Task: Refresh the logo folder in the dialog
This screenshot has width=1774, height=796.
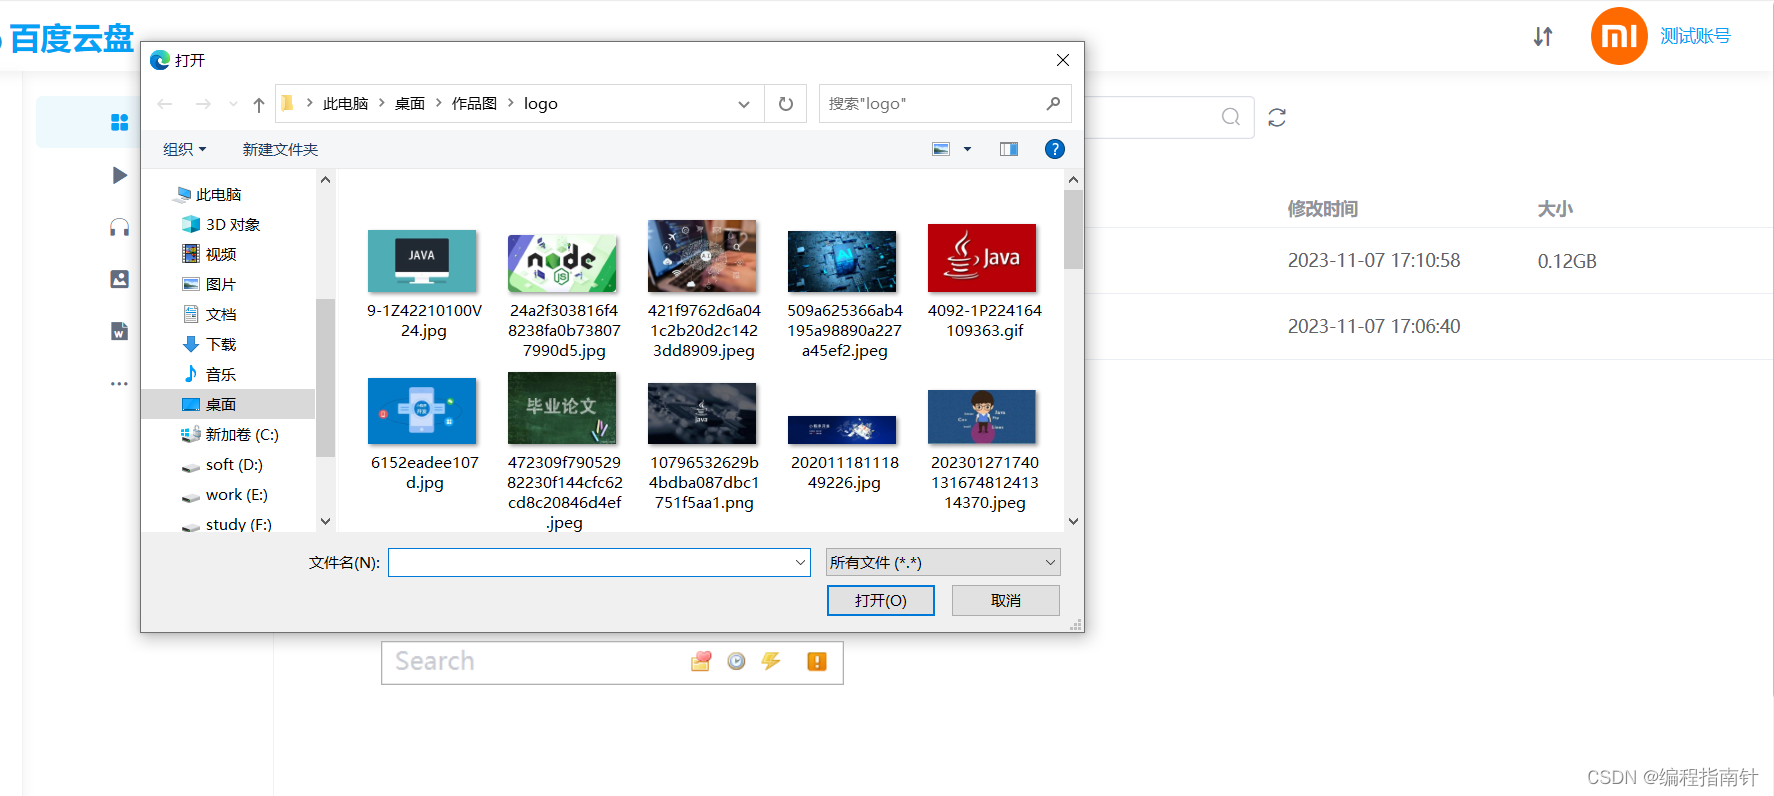Action: 786,104
